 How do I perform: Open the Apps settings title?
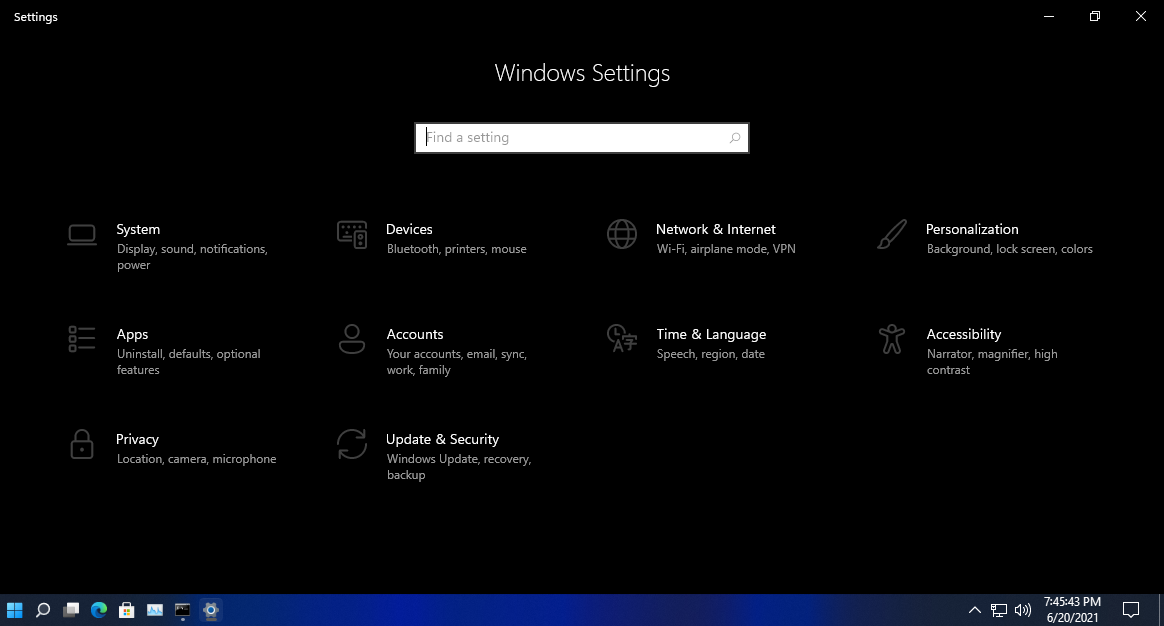pos(132,334)
